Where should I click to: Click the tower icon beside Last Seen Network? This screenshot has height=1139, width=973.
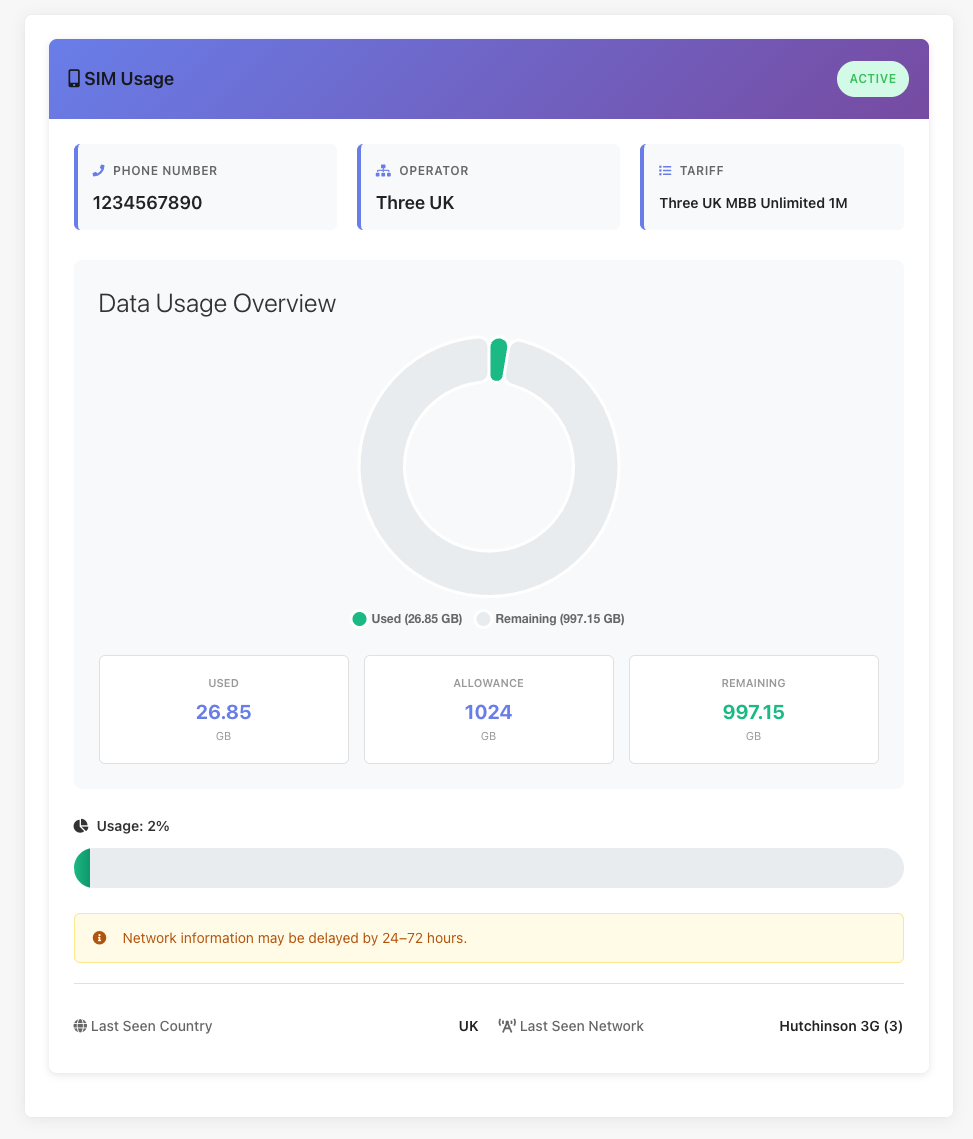[506, 1026]
